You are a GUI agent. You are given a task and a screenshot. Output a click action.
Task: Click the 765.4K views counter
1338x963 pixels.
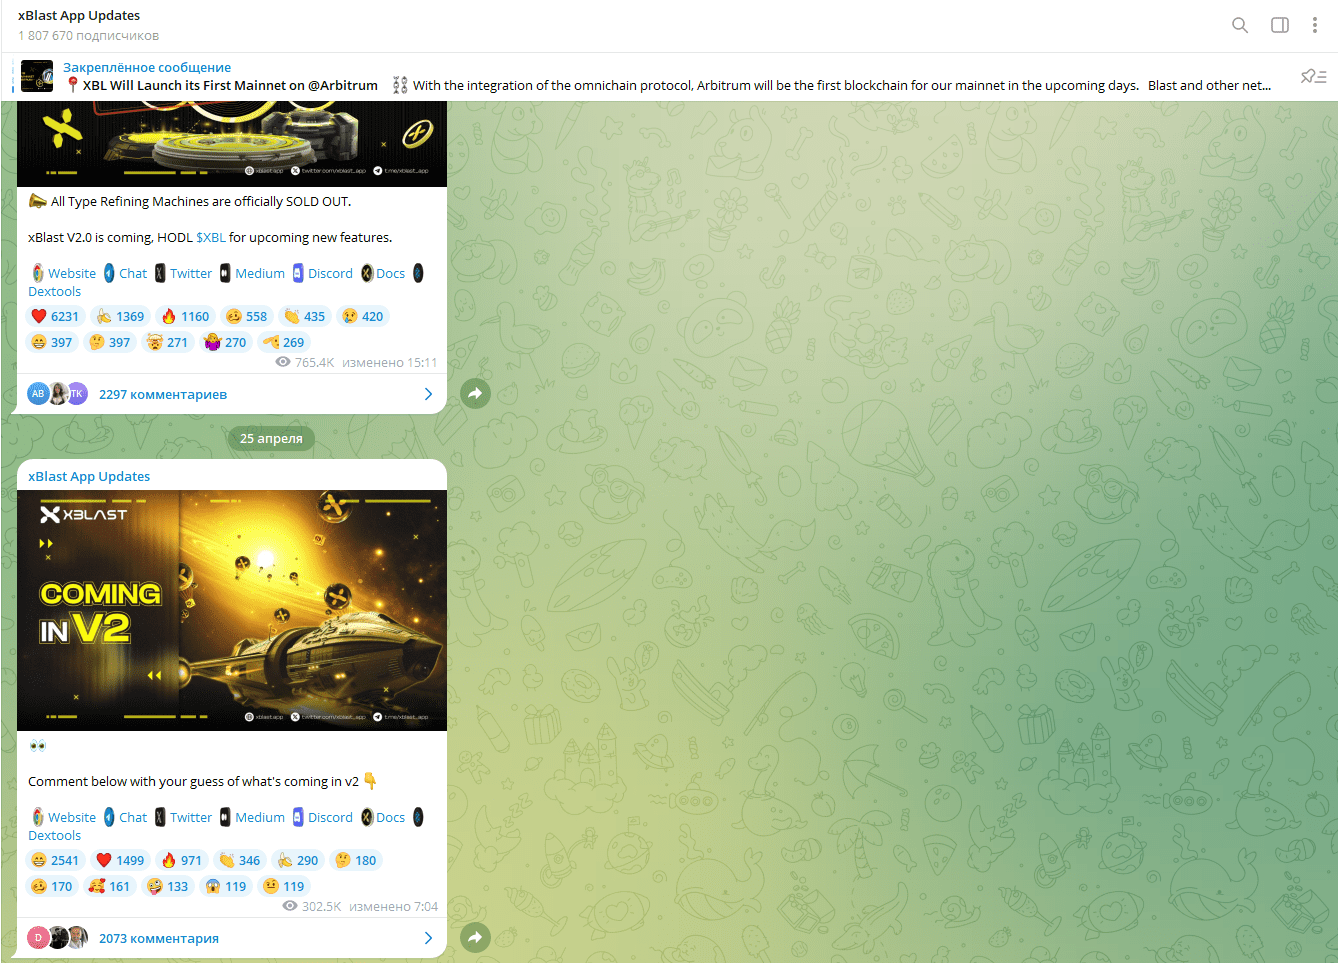coord(305,362)
